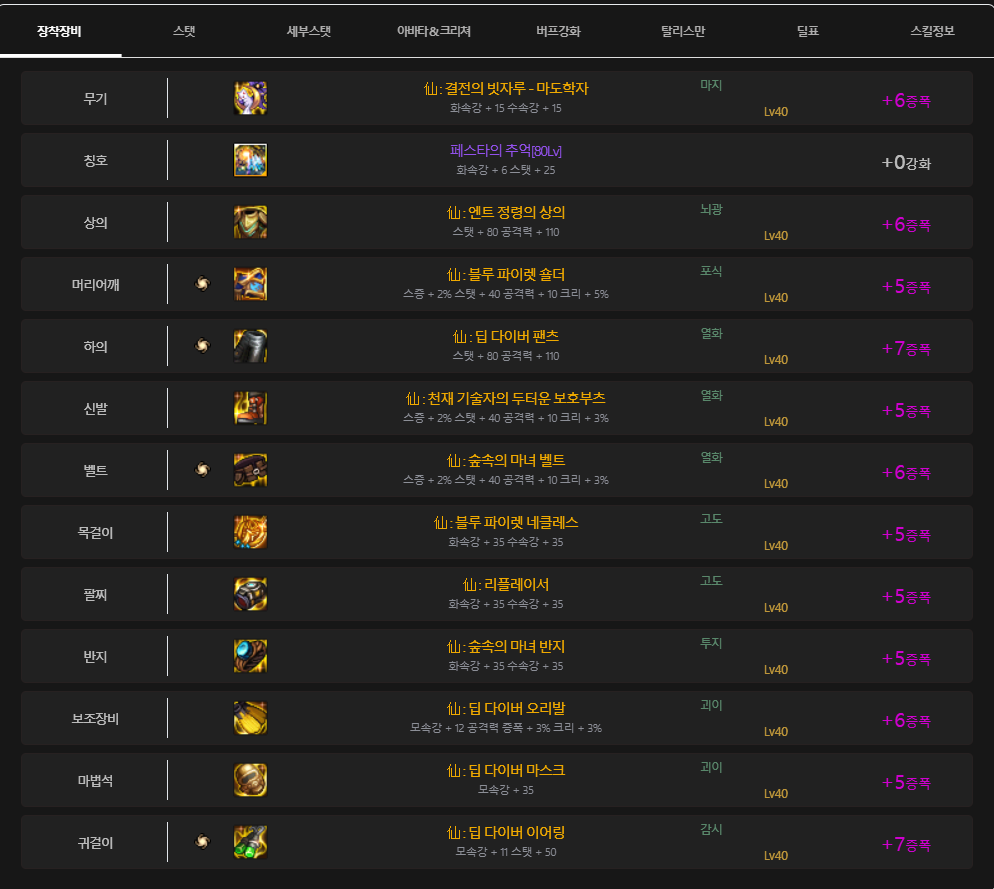Click the 반지 ring item icon
Screen dimensions: 994x889
[250, 656]
